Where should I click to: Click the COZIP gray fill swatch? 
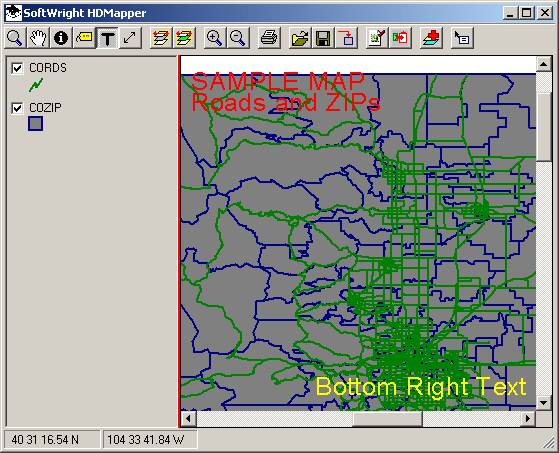pyautogui.click(x=36, y=124)
